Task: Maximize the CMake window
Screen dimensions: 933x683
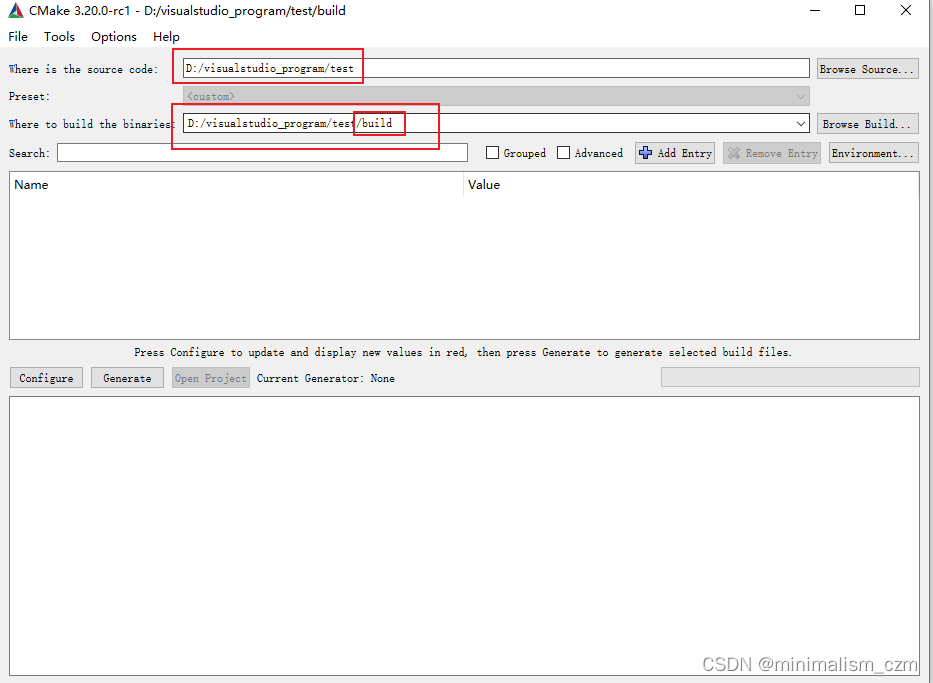Action: click(860, 11)
